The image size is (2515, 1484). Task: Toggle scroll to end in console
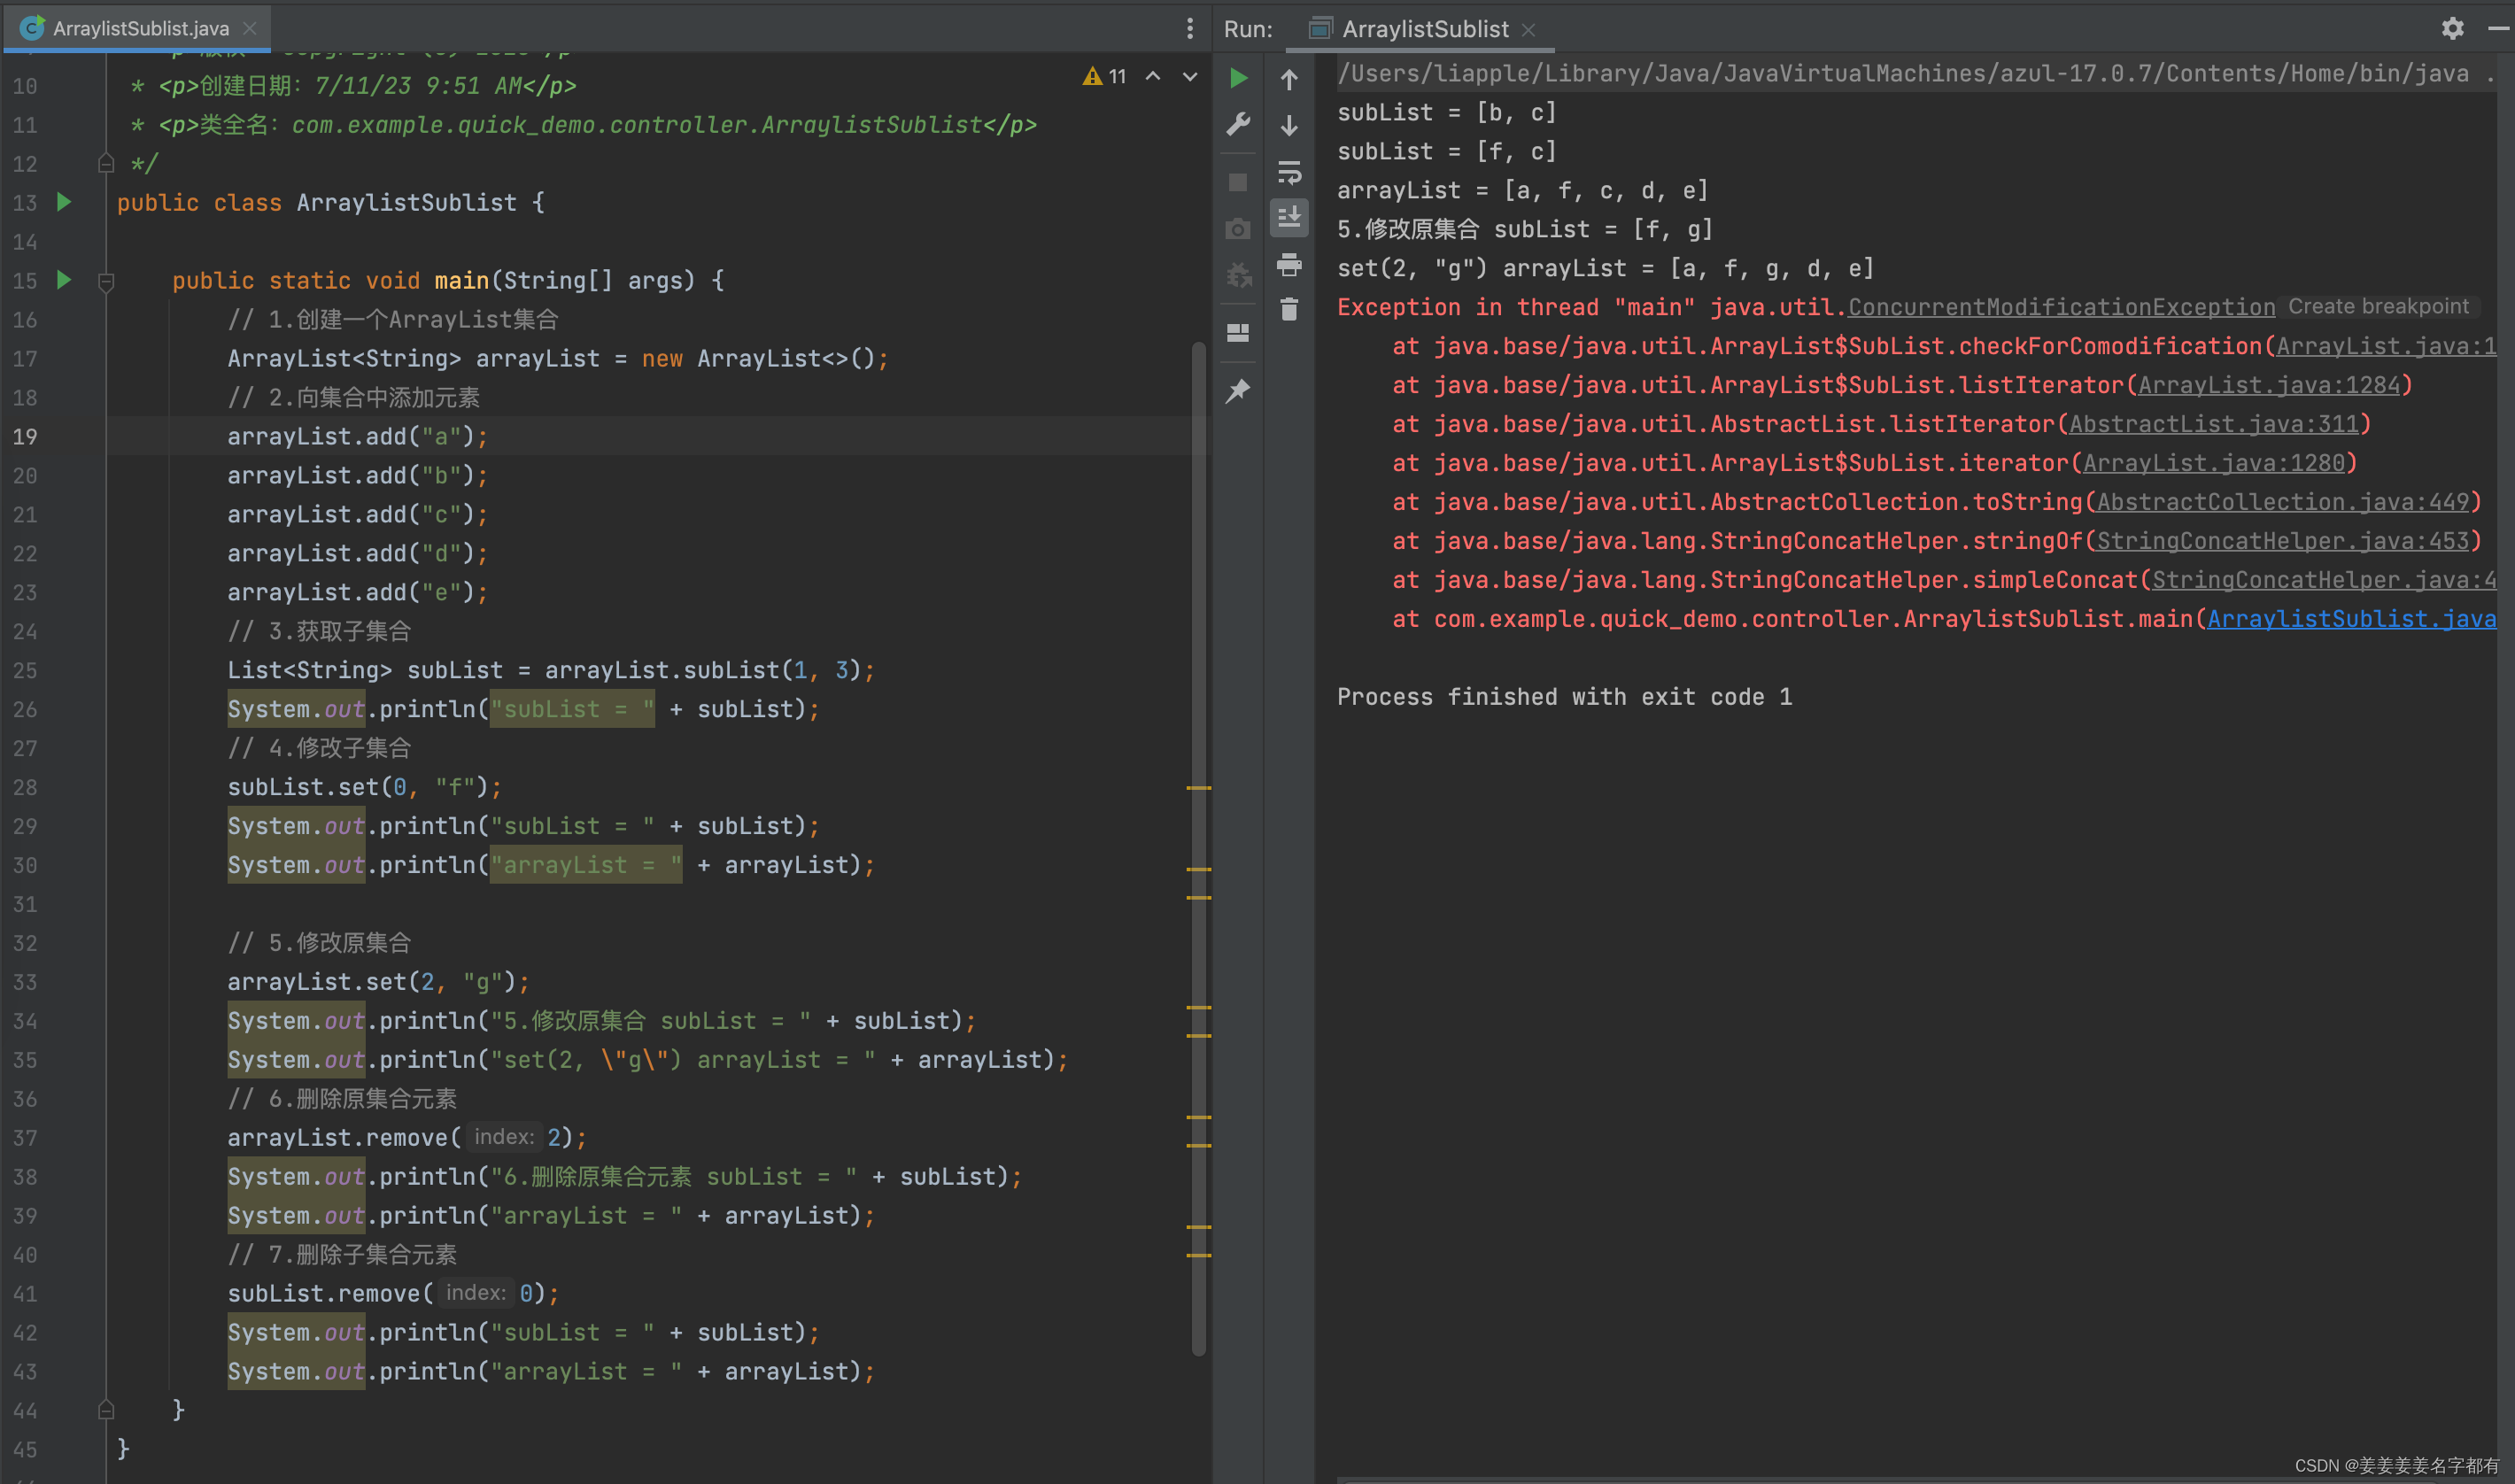(1289, 218)
